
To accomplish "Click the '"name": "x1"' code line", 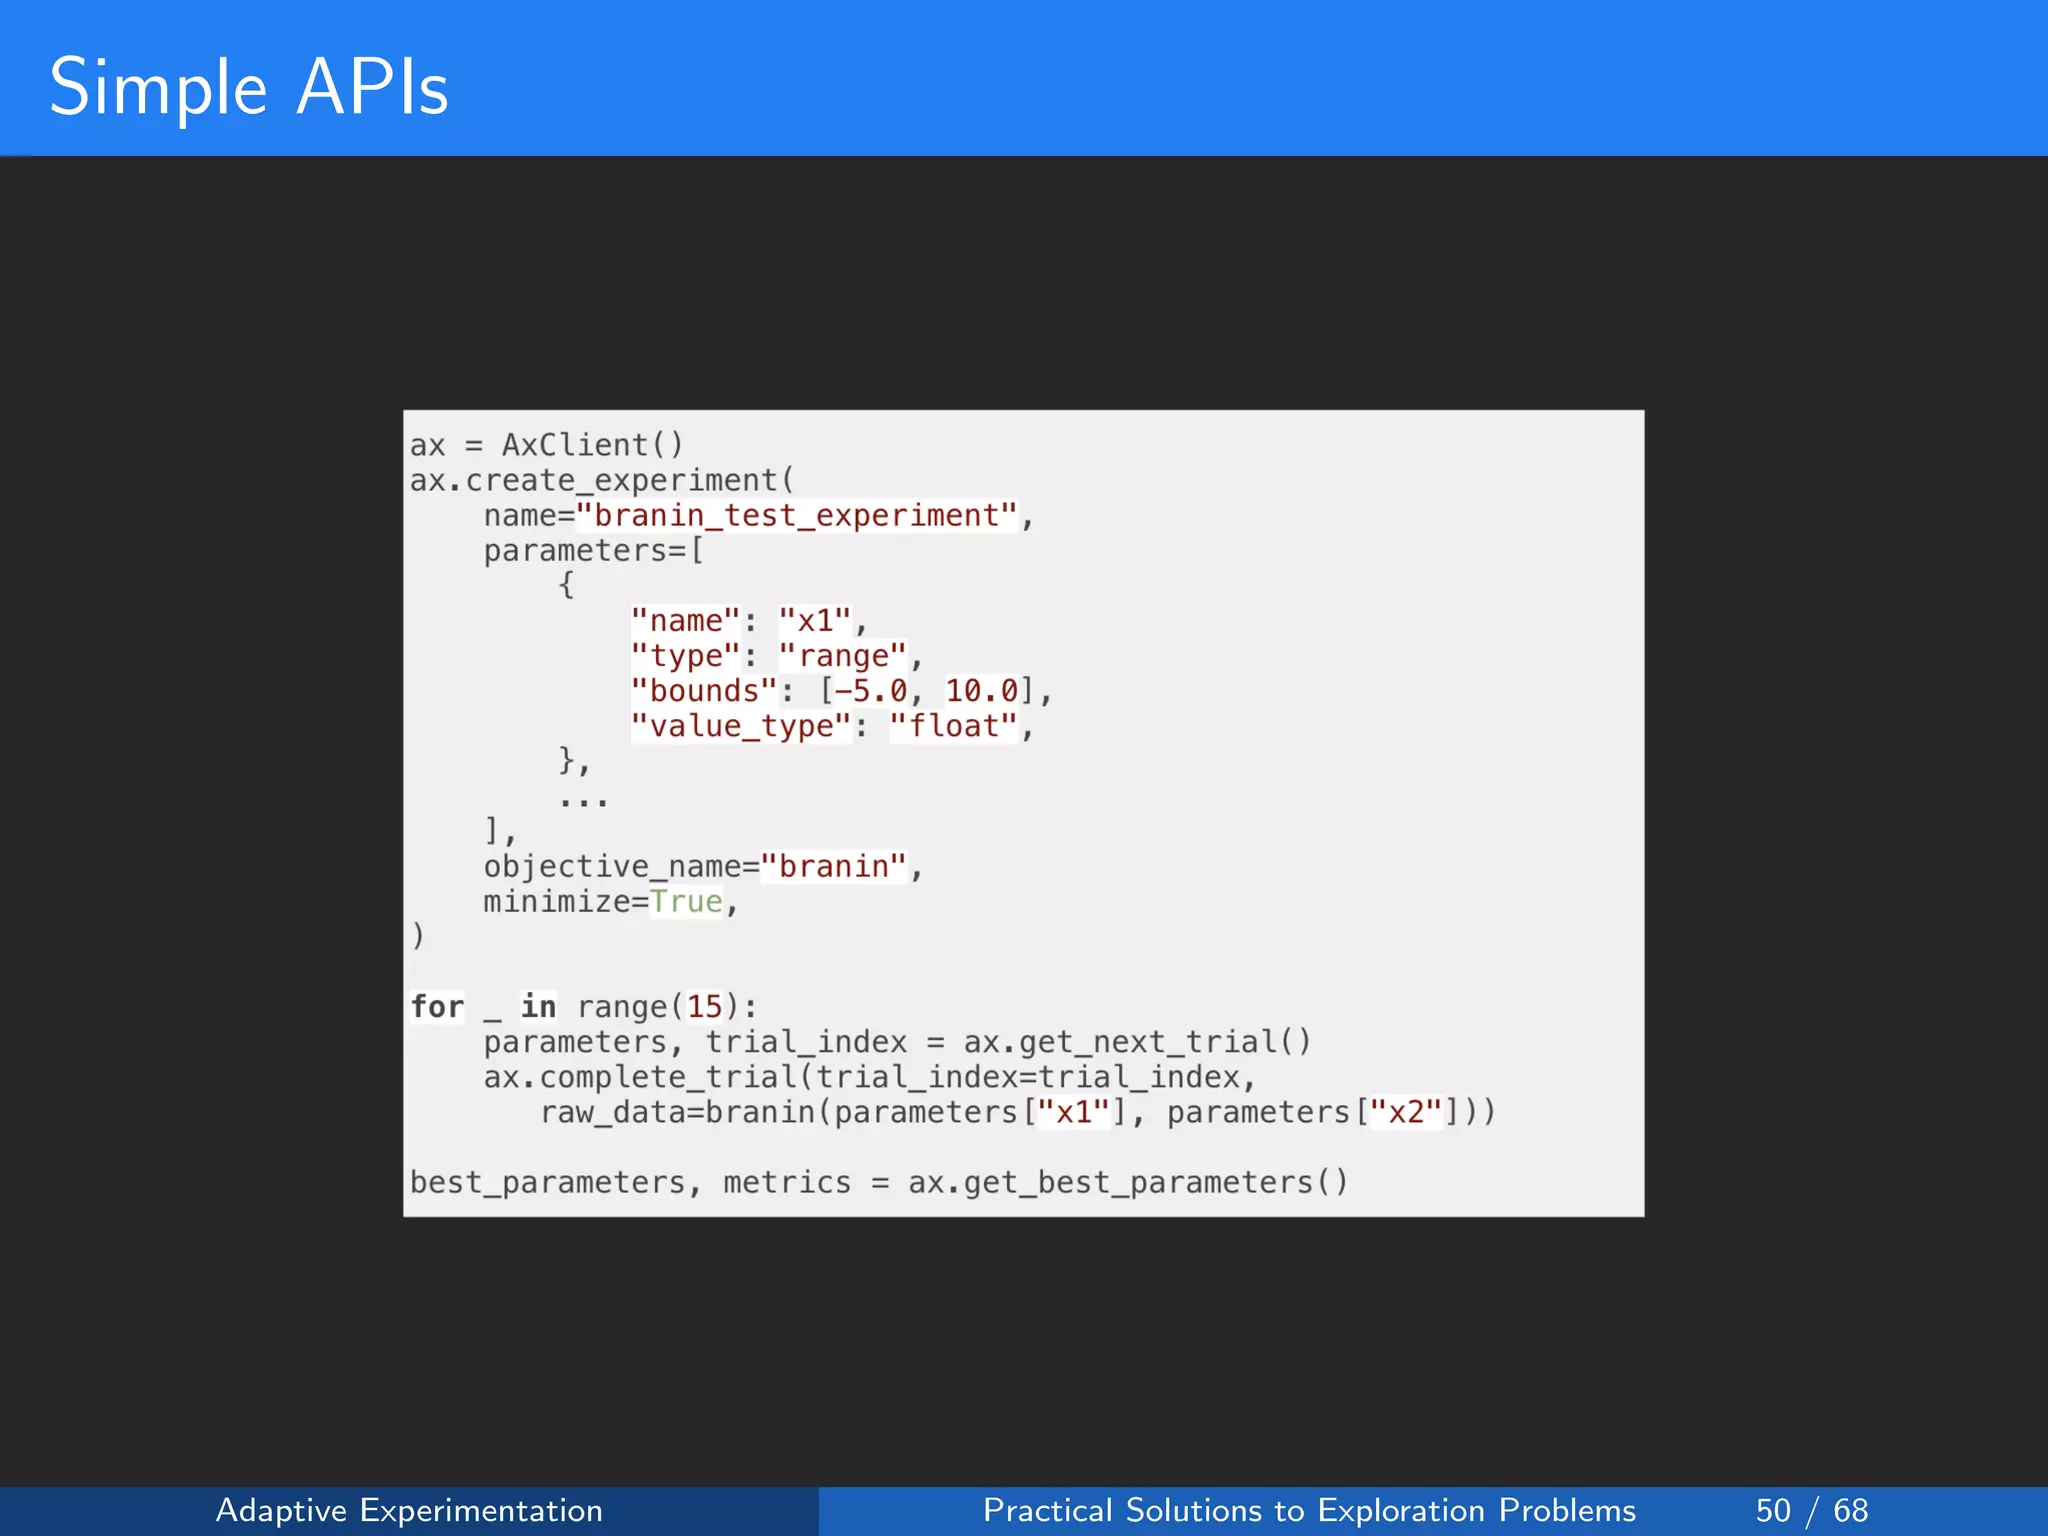I will click(x=749, y=621).
